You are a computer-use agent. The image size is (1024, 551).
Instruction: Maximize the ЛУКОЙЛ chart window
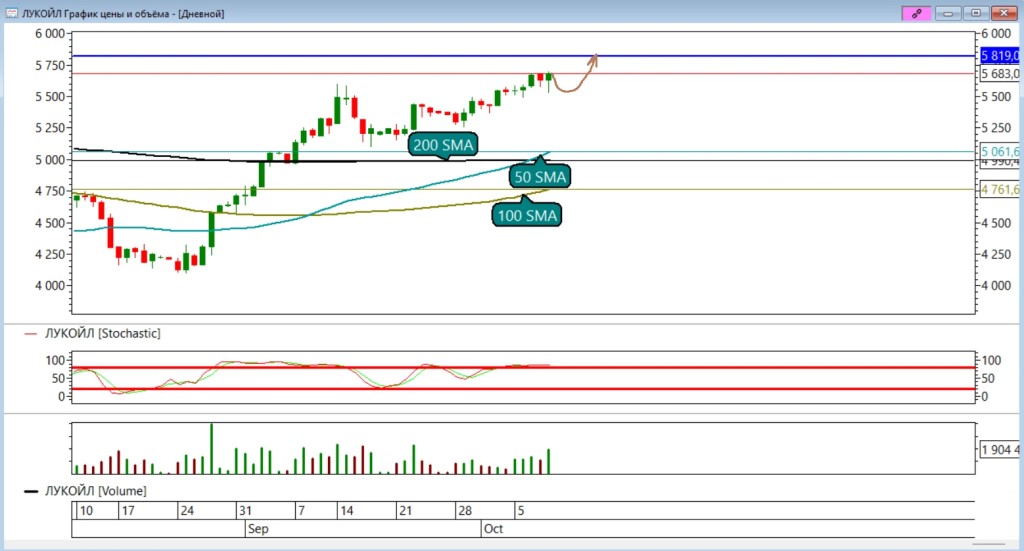[x=976, y=13]
